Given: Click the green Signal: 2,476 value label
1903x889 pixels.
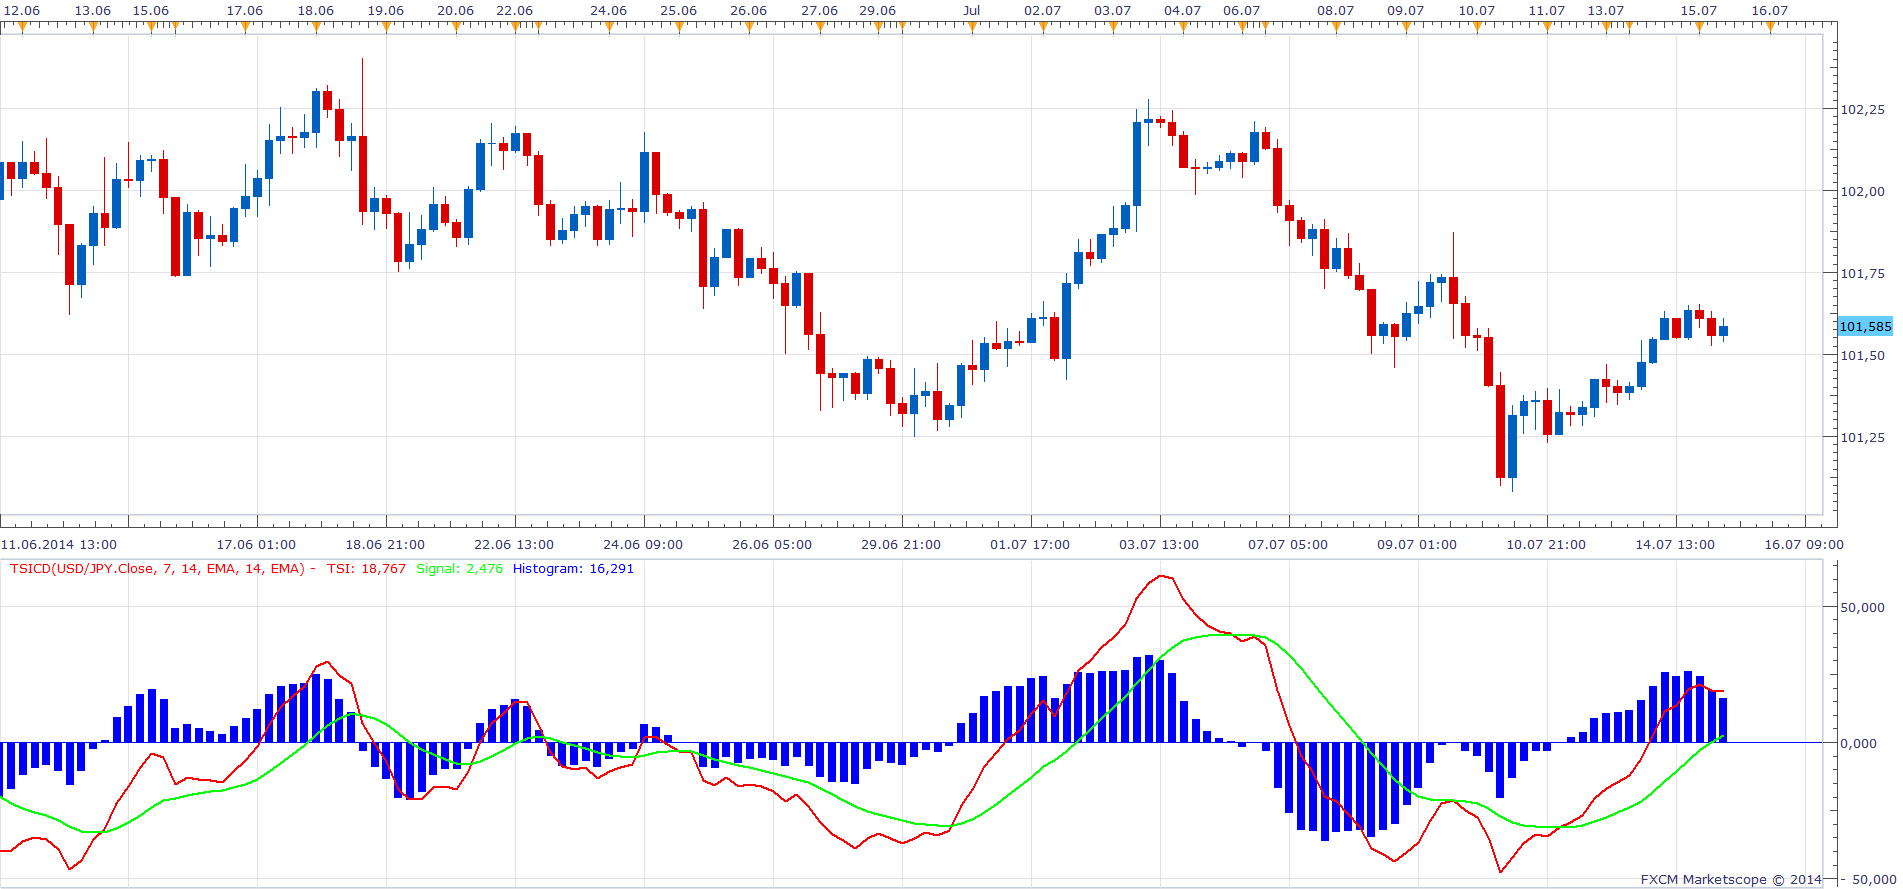Looking at the screenshot, I should point(459,569).
